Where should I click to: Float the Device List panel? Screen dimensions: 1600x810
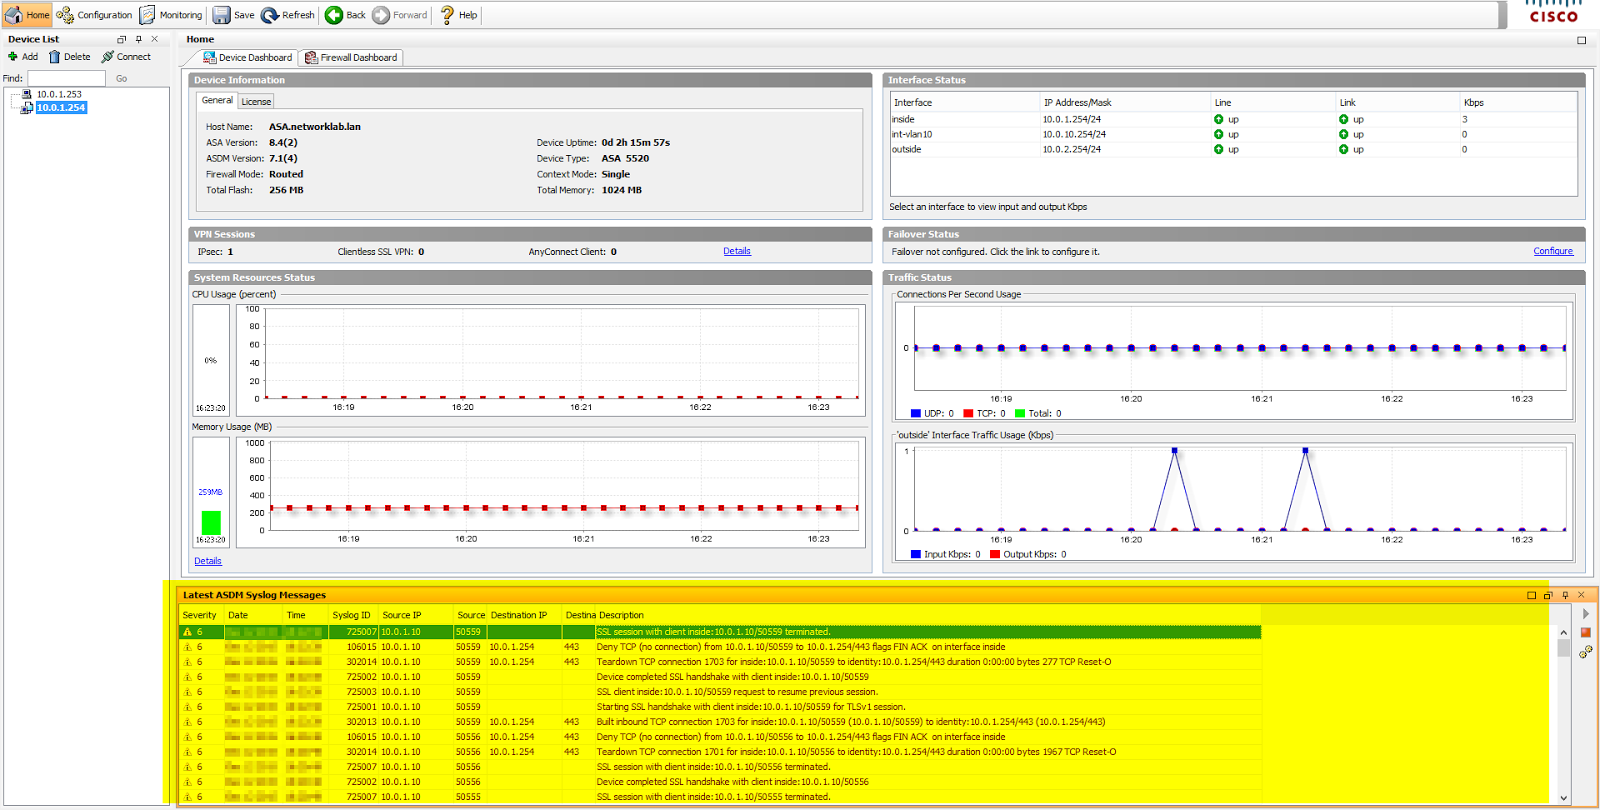pyautogui.click(x=122, y=40)
